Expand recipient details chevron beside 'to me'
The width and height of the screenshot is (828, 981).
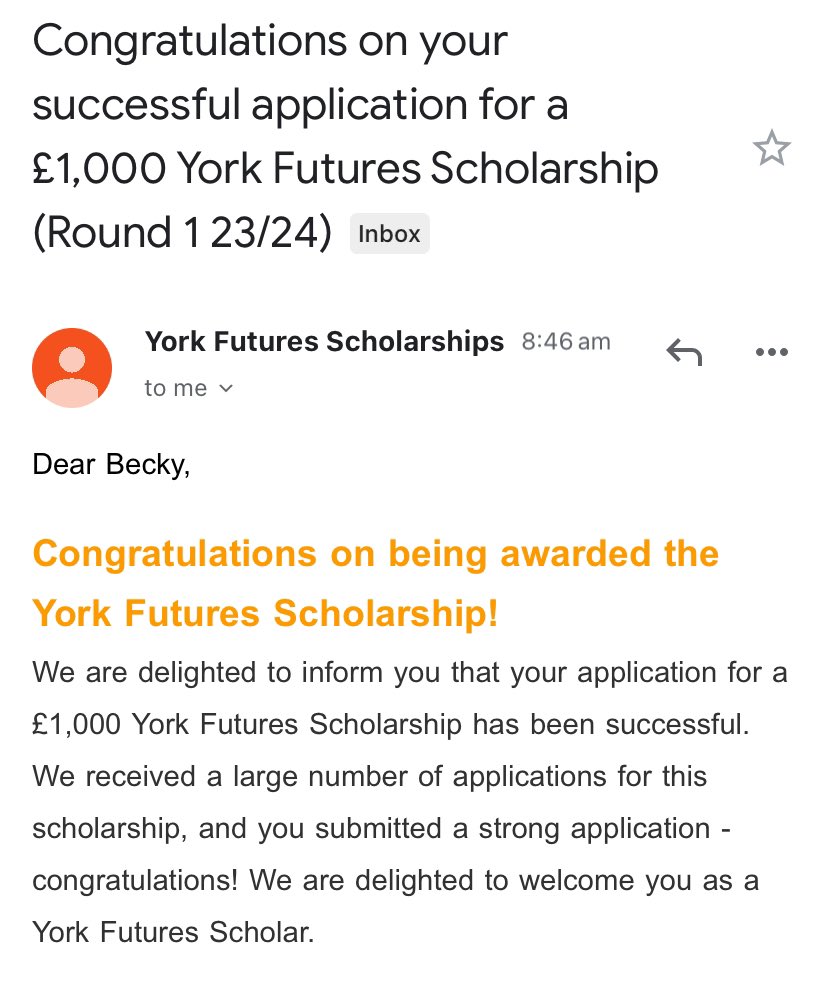pos(226,389)
